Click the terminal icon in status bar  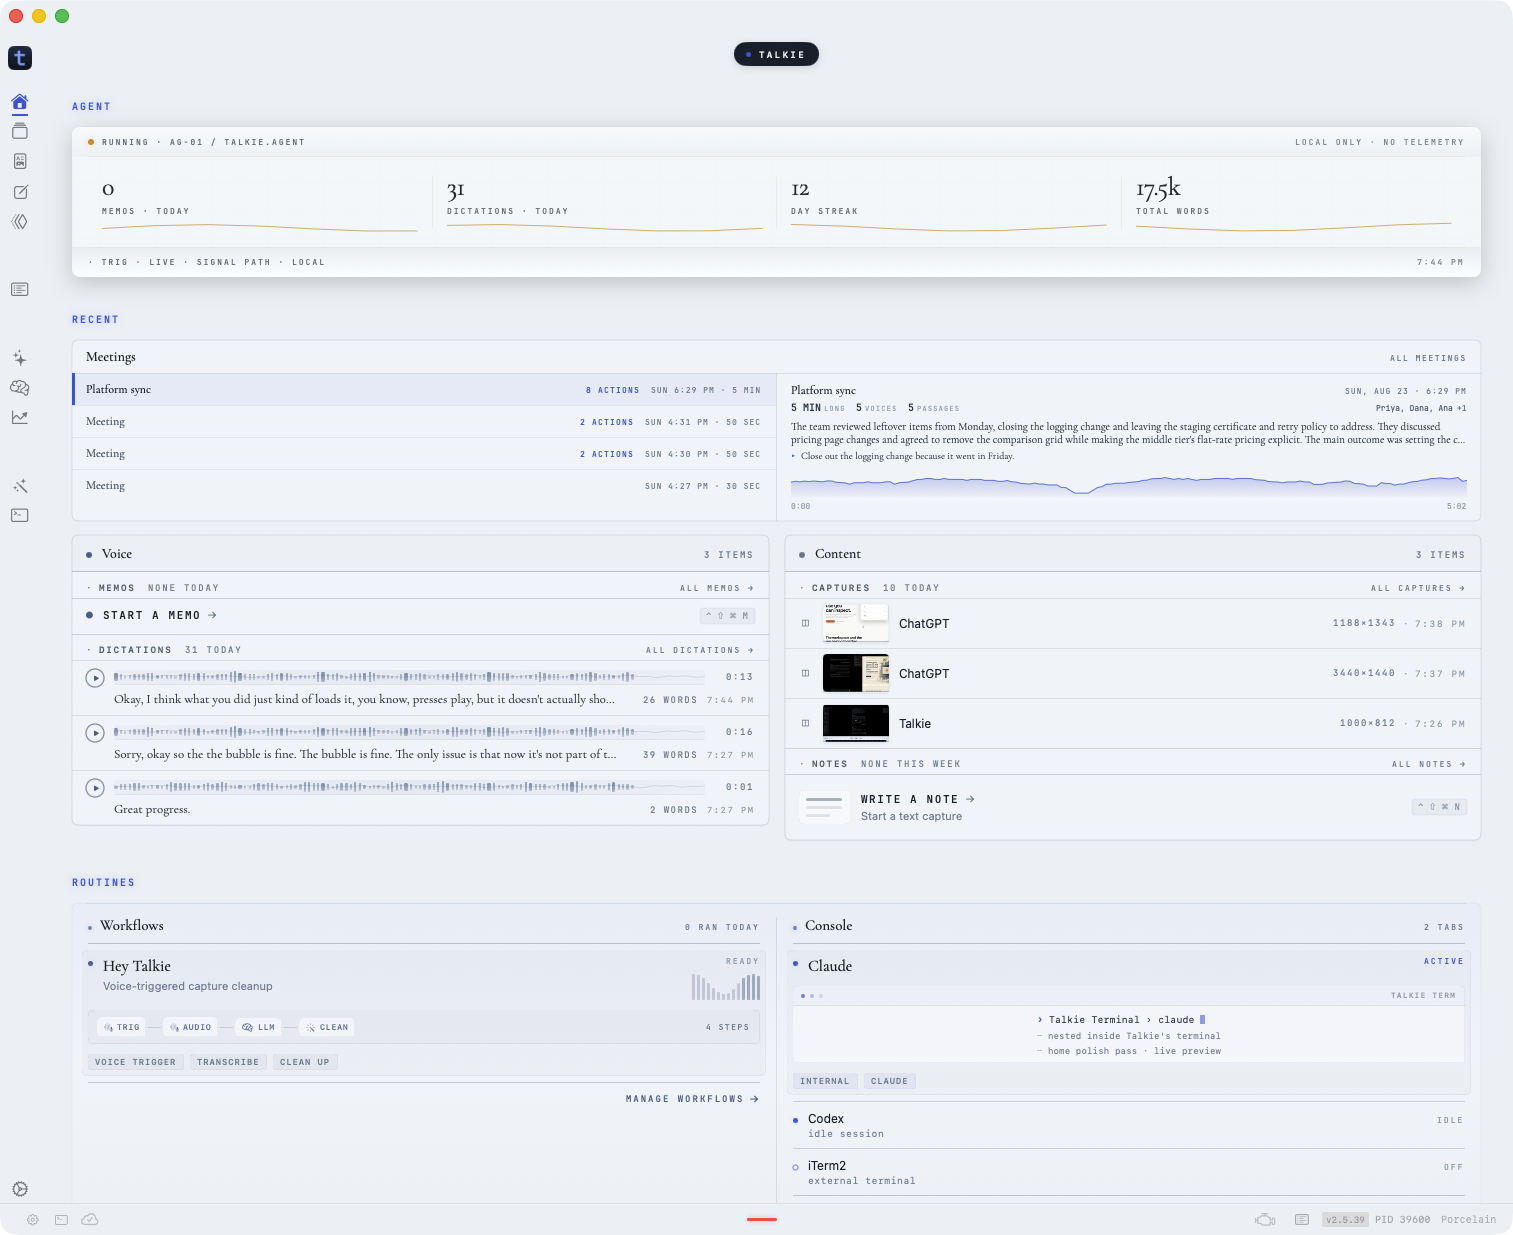tap(61, 1220)
